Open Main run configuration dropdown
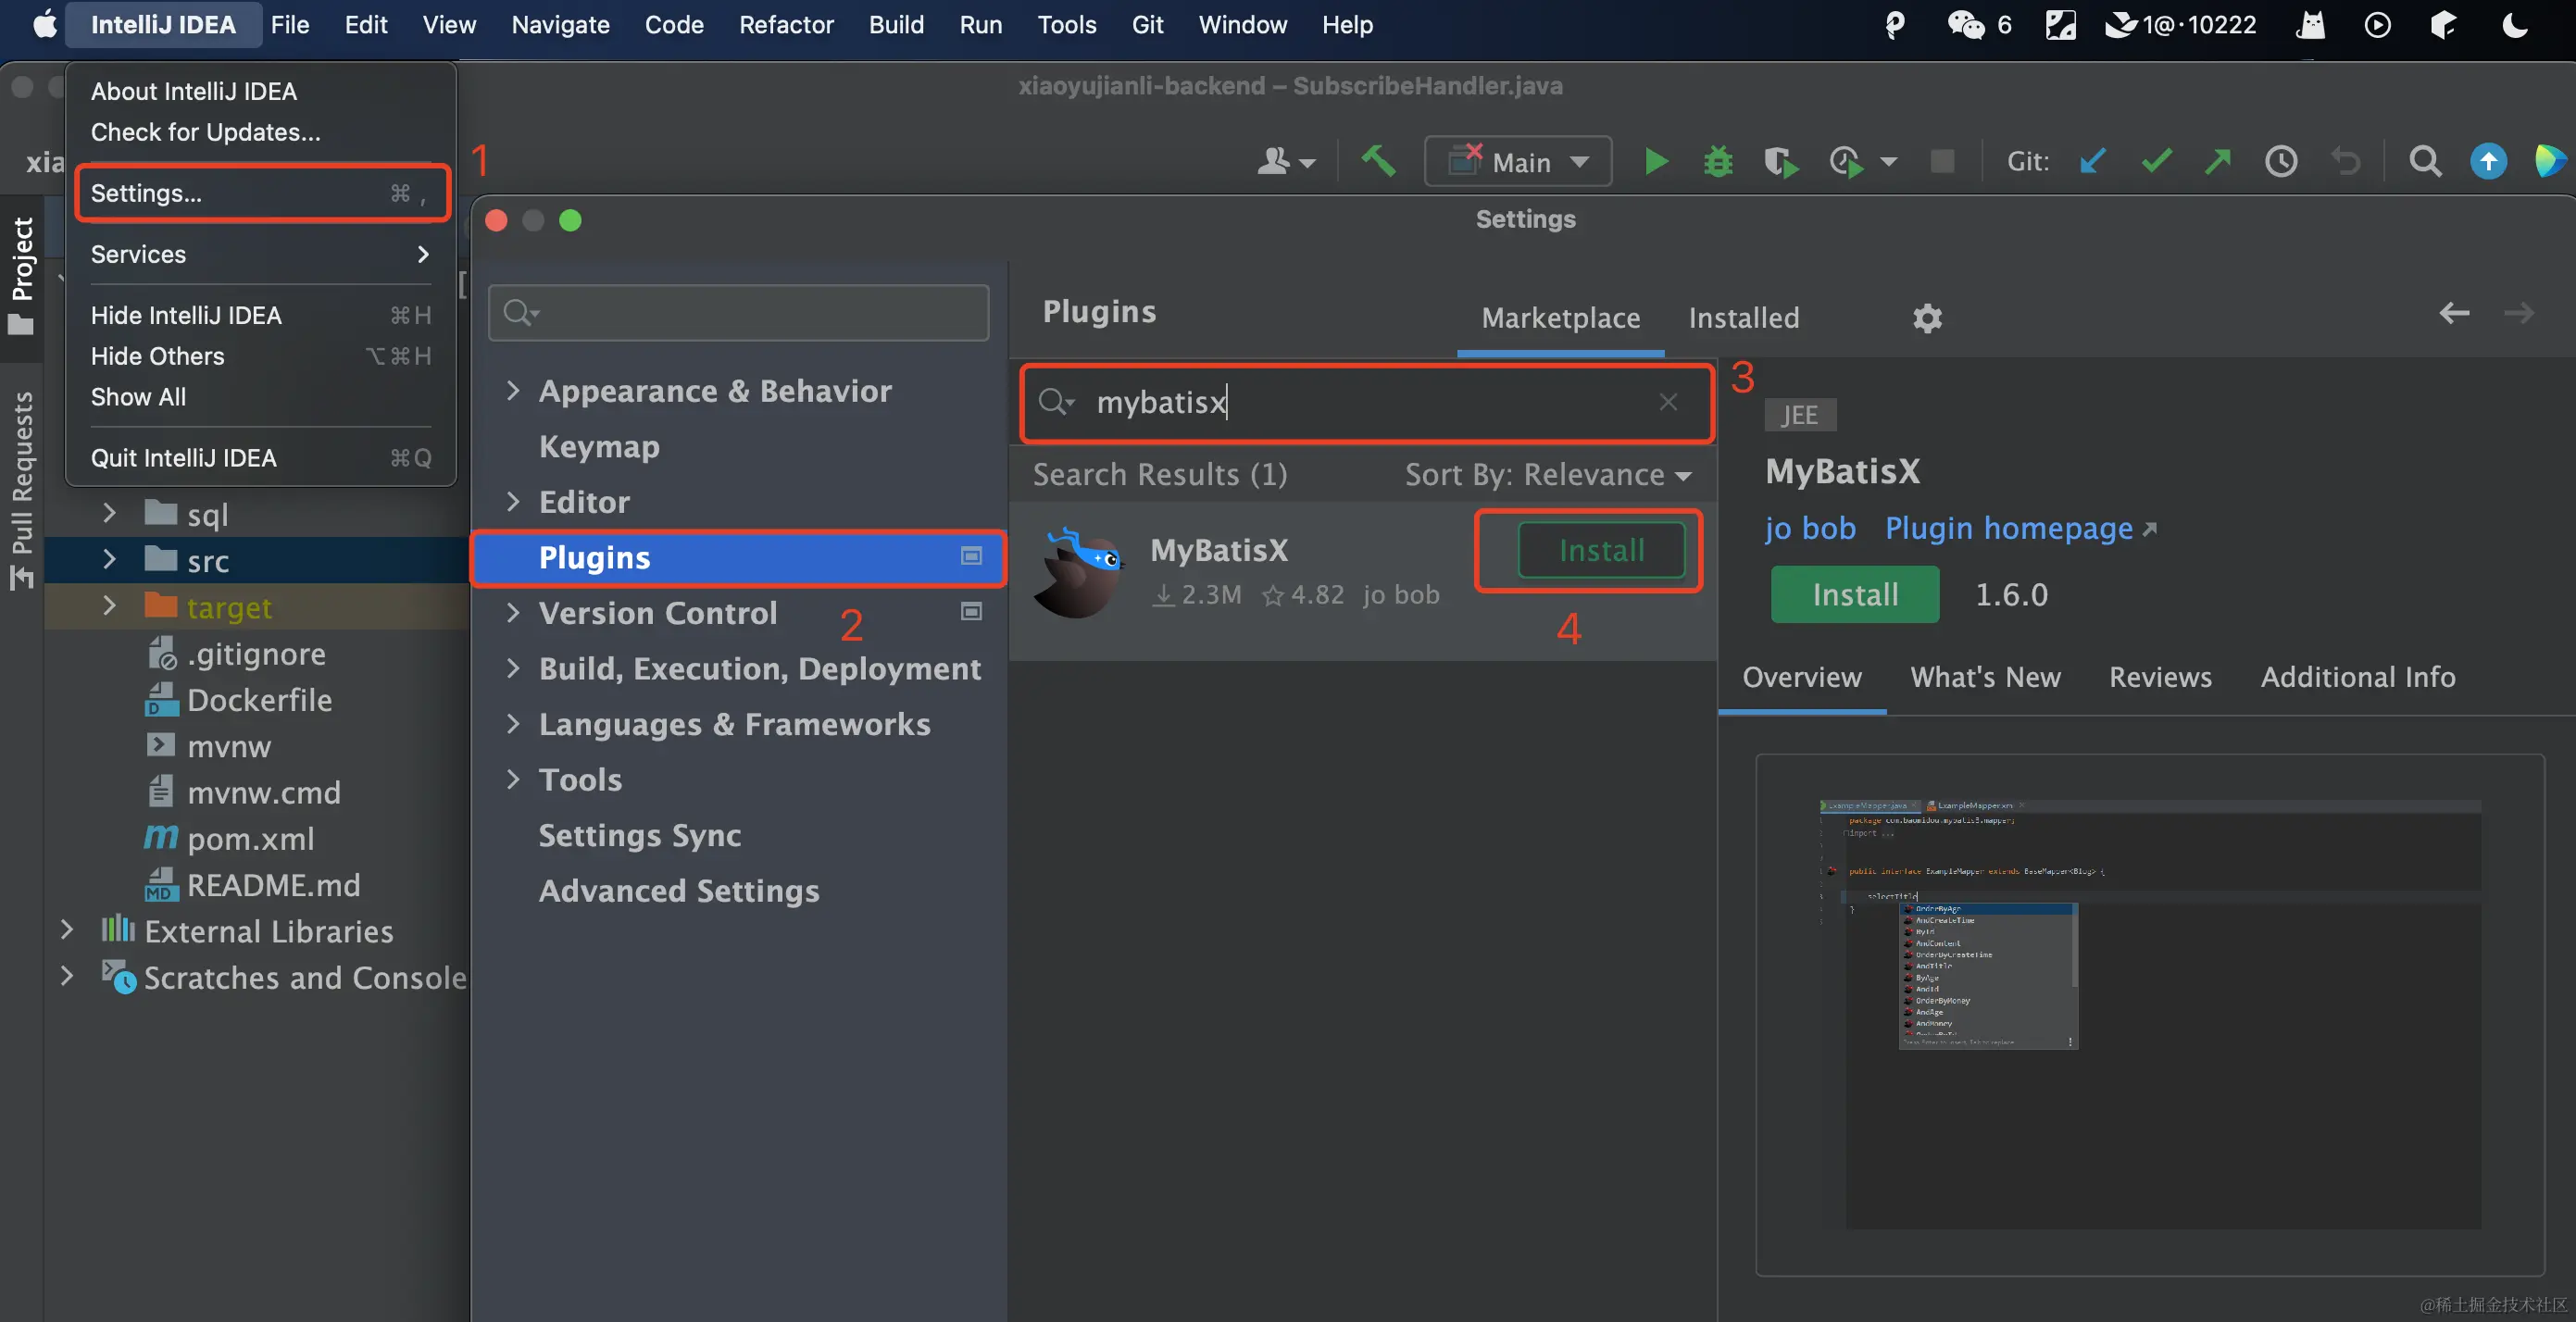 (1518, 162)
